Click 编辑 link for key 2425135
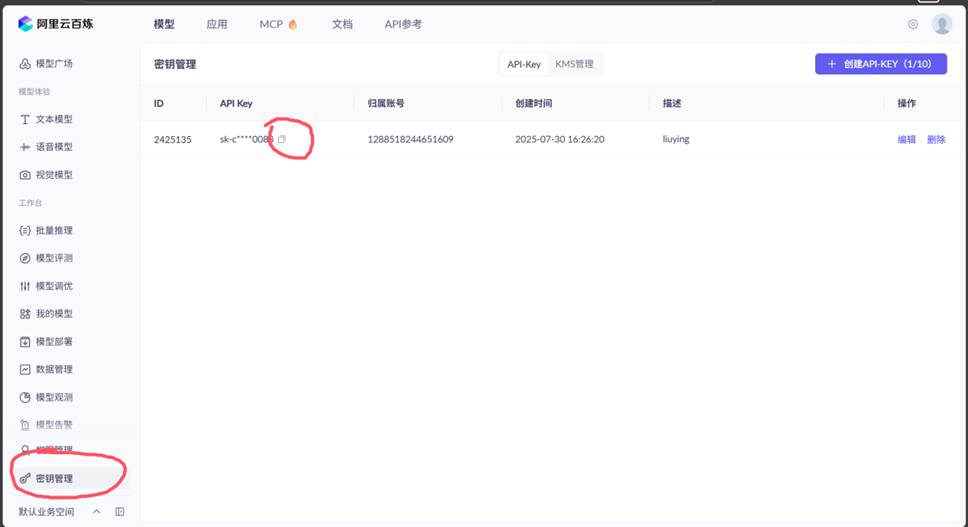Image resolution: width=968 pixels, height=527 pixels. pos(906,139)
